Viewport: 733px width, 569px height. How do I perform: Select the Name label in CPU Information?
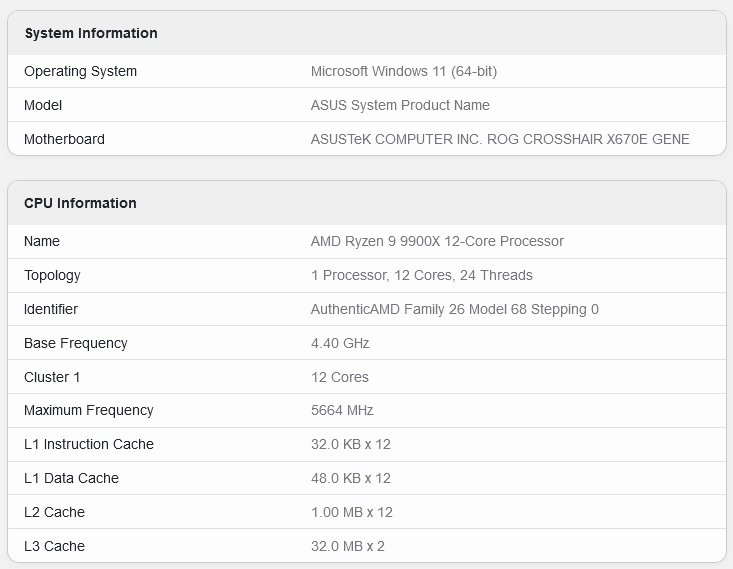pyautogui.click(x=42, y=241)
